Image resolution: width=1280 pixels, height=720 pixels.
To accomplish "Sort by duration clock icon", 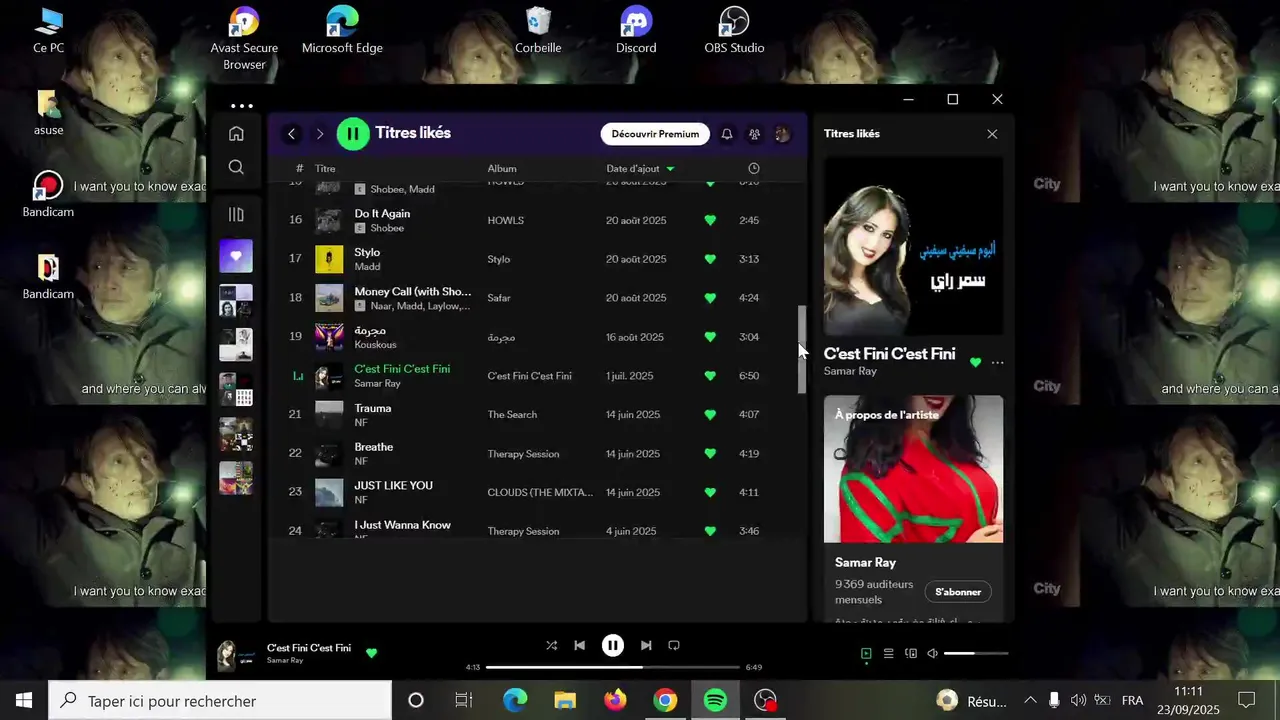I will [754, 168].
